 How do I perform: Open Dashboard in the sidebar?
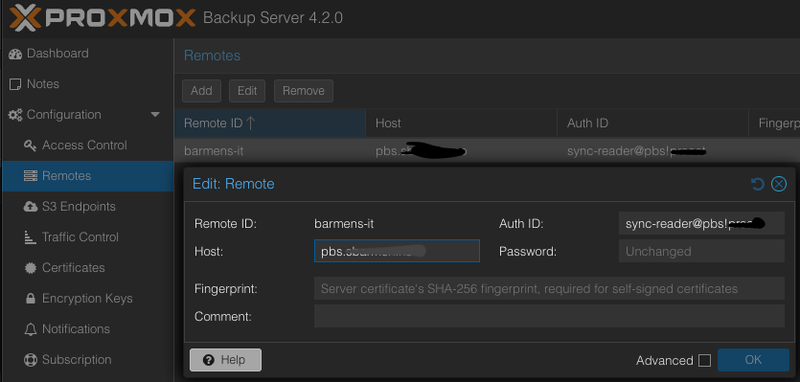tap(87, 54)
